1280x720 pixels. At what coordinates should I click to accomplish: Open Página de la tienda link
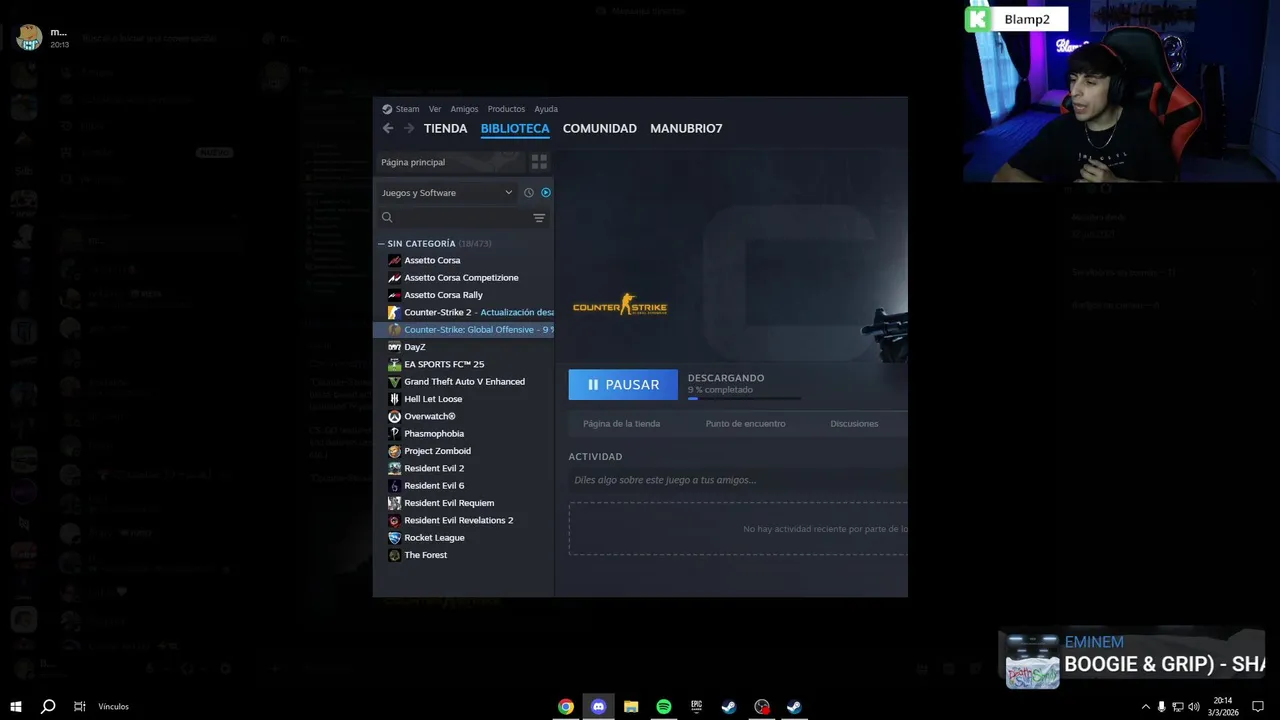[x=621, y=423]
